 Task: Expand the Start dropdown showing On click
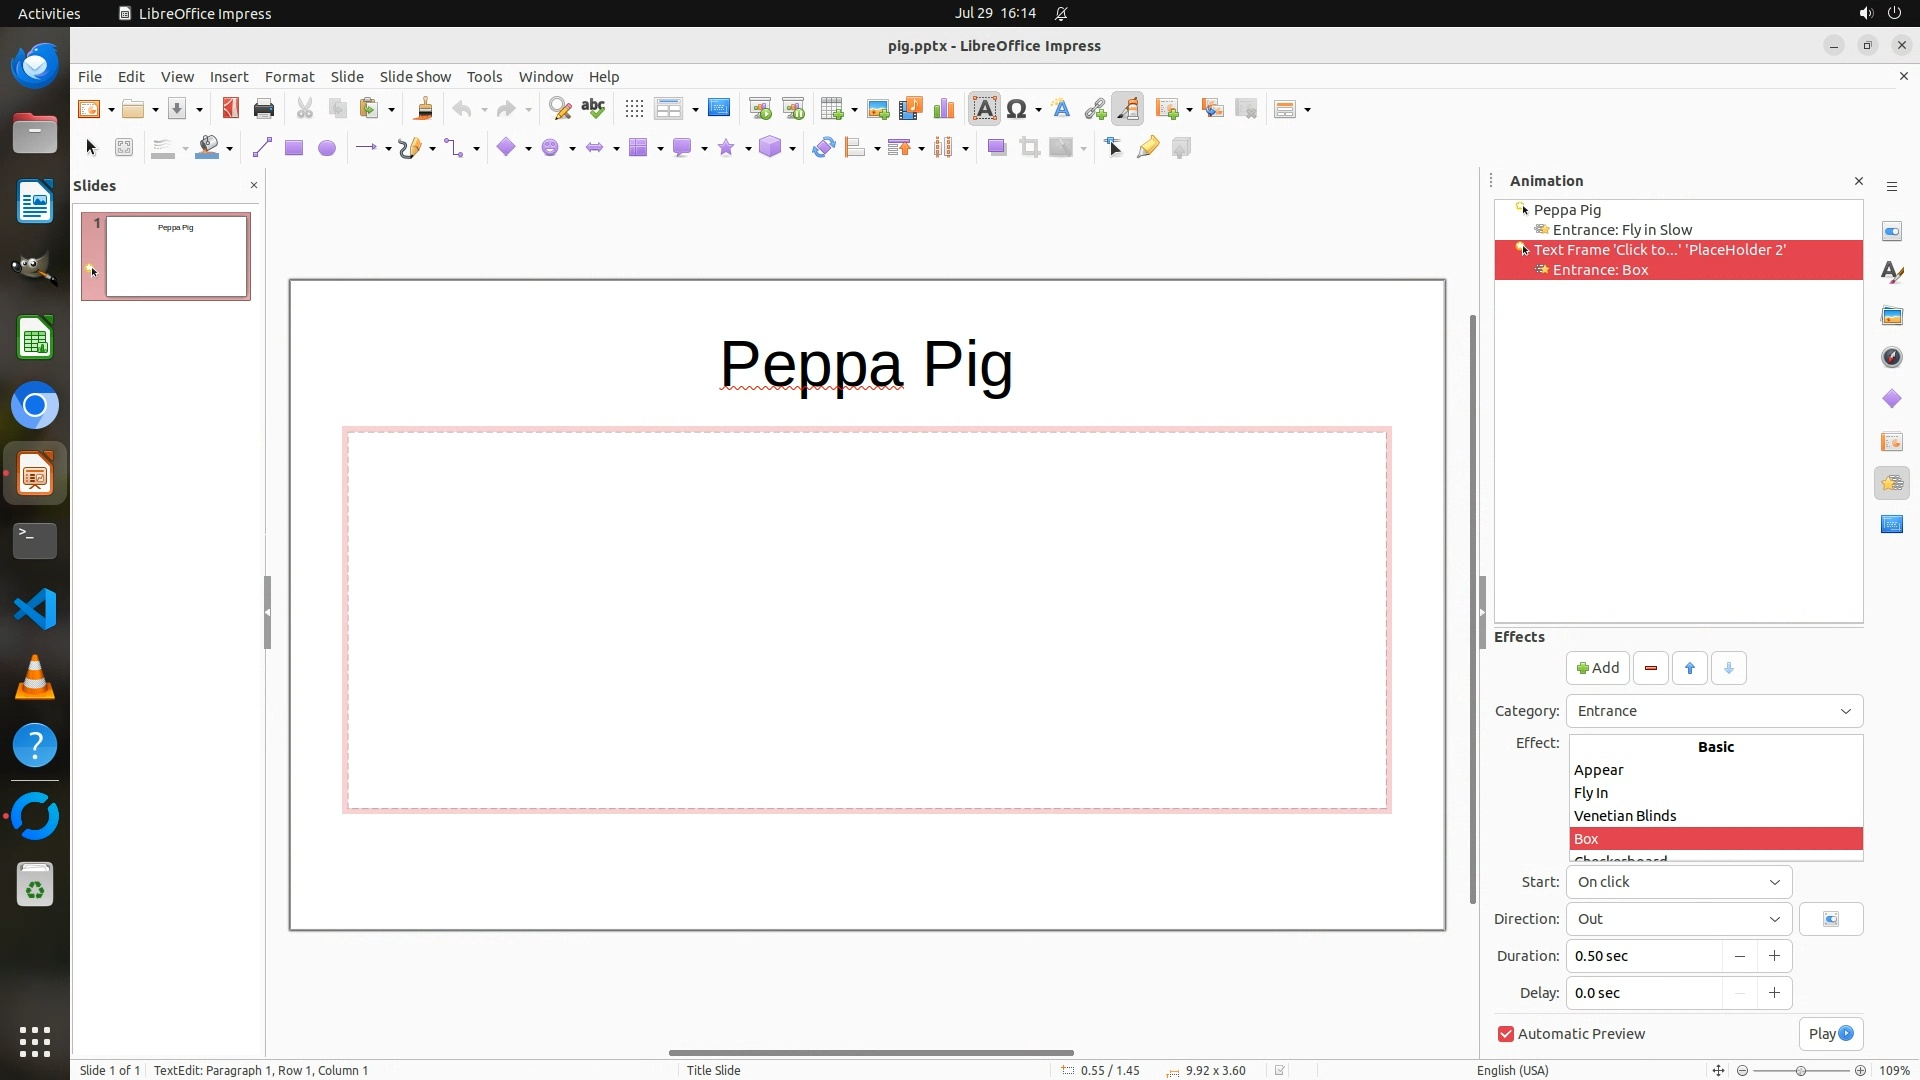[1678, 882]
